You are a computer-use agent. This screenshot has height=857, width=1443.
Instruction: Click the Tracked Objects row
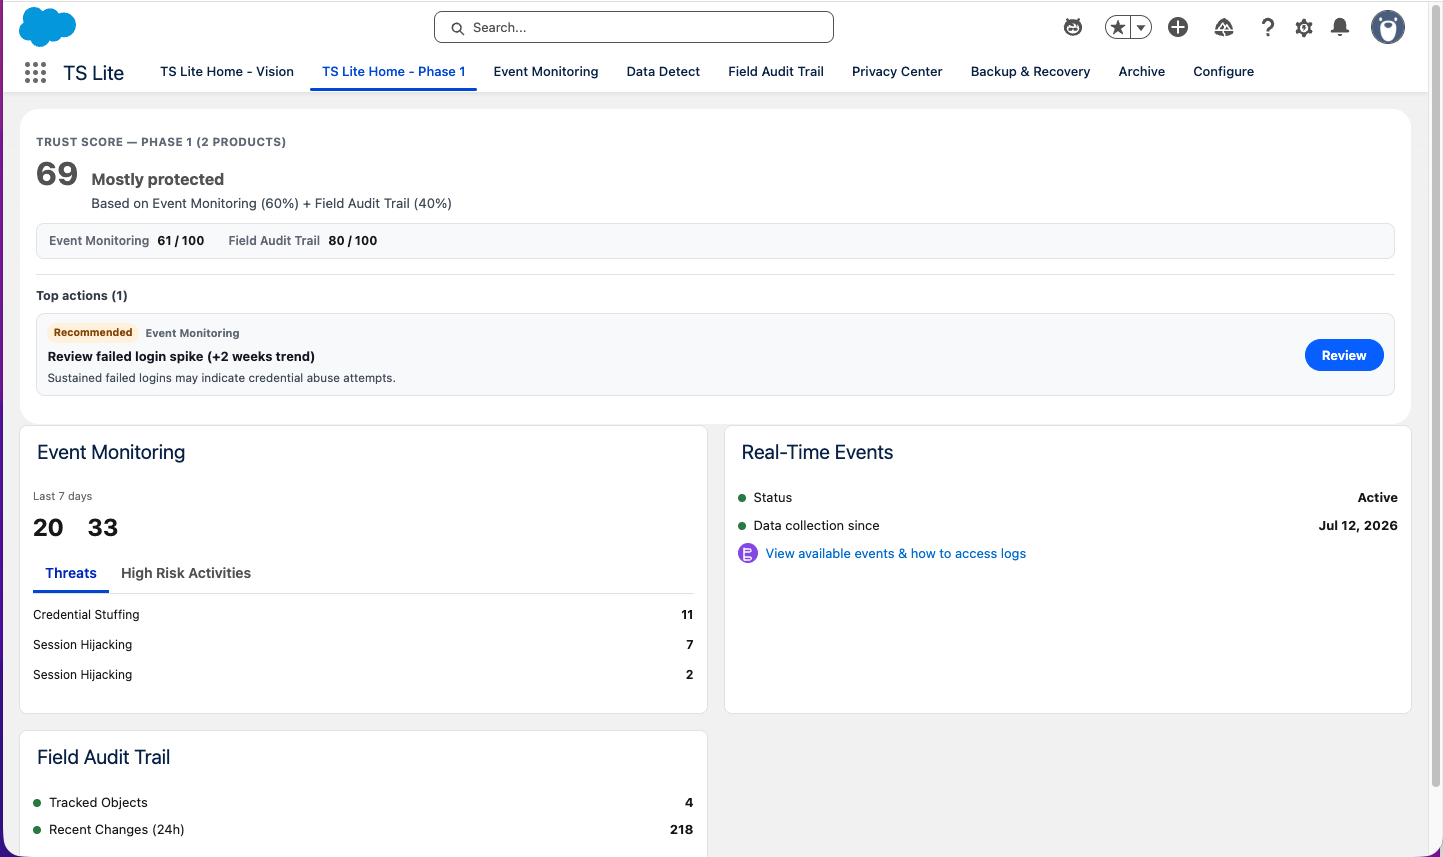[363, 803]
